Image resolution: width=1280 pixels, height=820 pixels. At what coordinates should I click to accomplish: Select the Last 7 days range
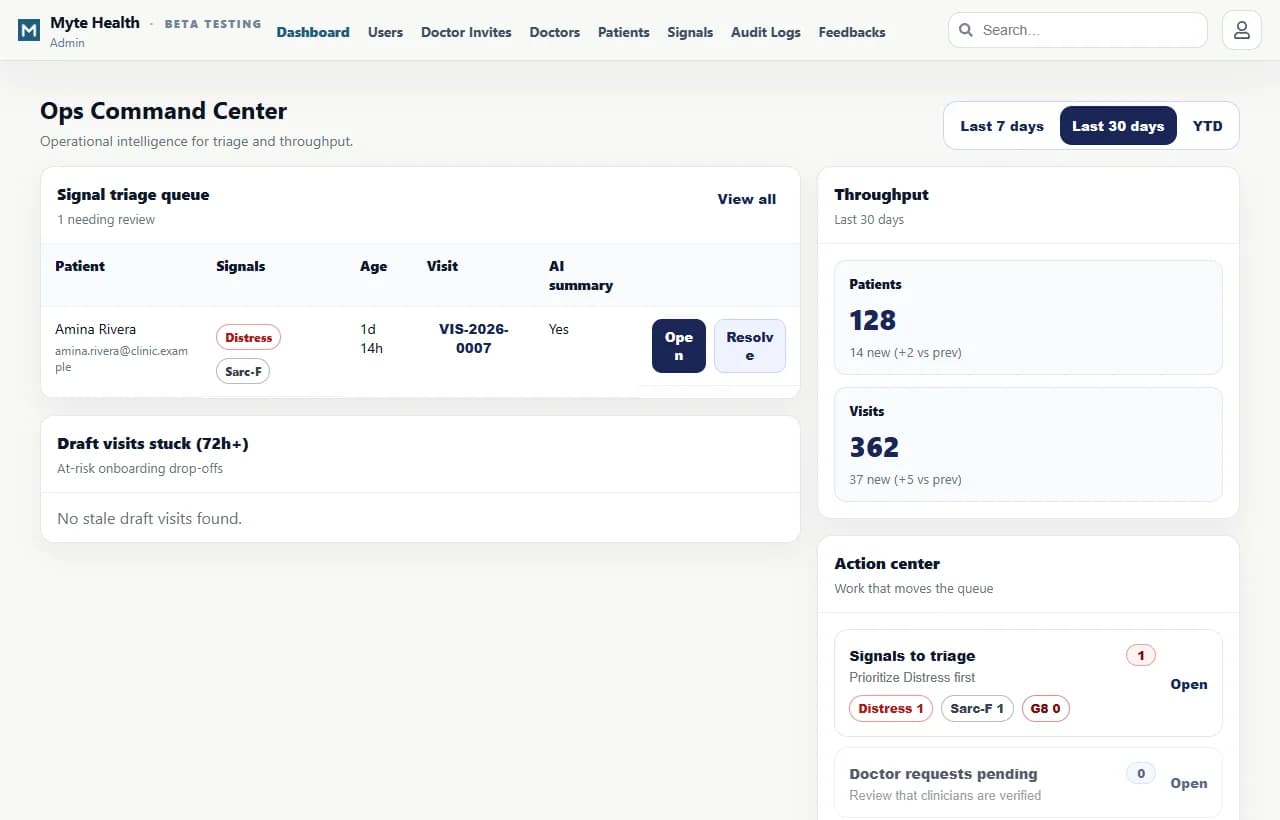(x=1002, y=126)
